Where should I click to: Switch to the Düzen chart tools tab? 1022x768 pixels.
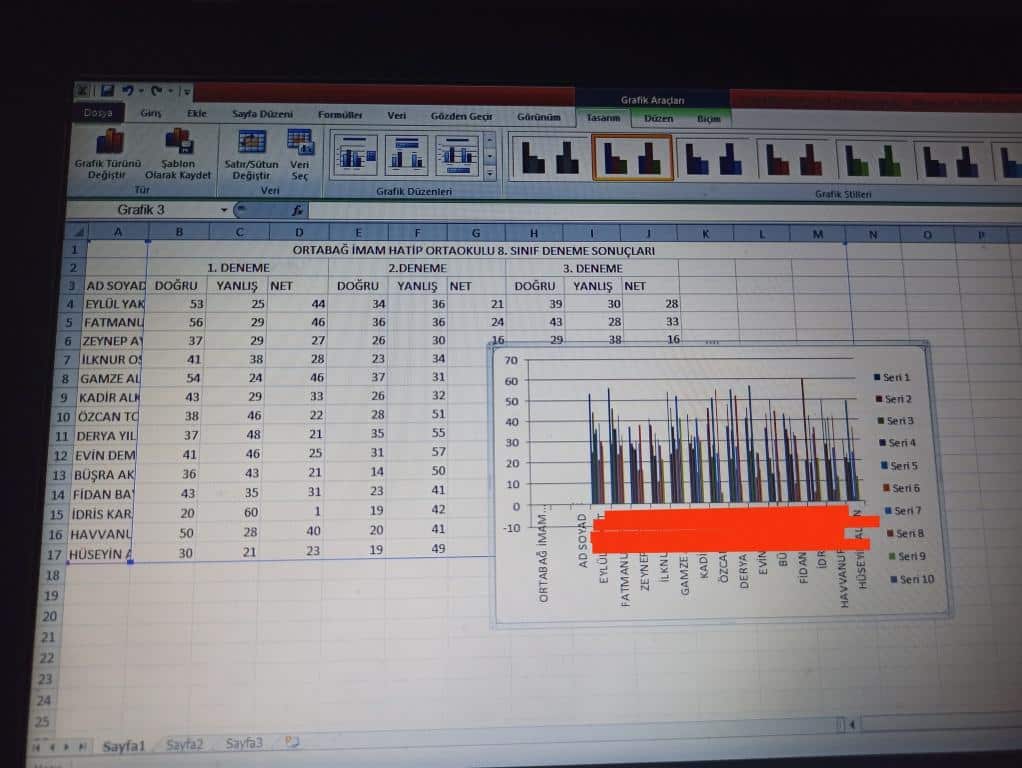(x=658, y=119)
